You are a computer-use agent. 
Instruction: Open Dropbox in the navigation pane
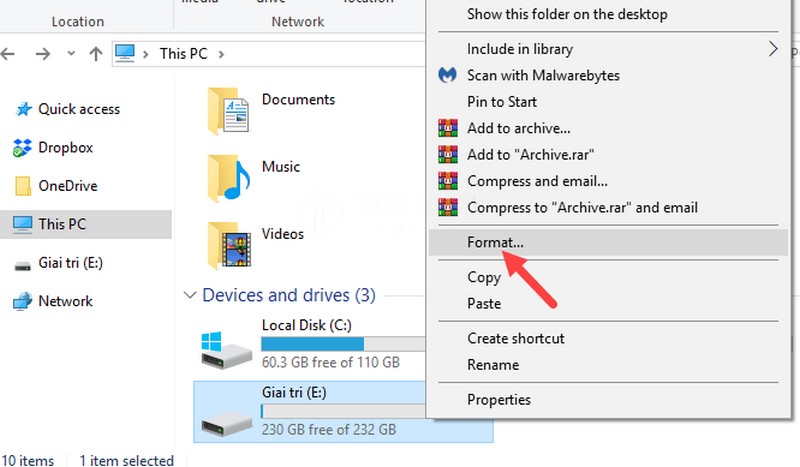click(x=65, y=148)
